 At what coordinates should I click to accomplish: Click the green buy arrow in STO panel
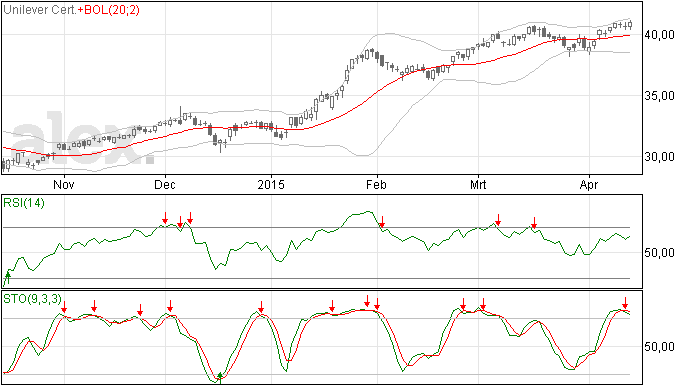[220, 378]
